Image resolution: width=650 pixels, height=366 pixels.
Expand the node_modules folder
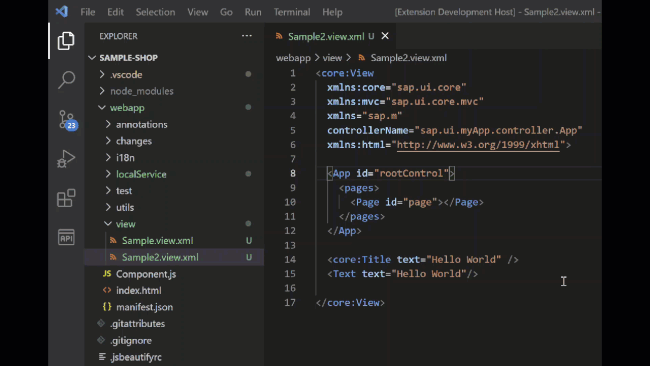[102, 91]
